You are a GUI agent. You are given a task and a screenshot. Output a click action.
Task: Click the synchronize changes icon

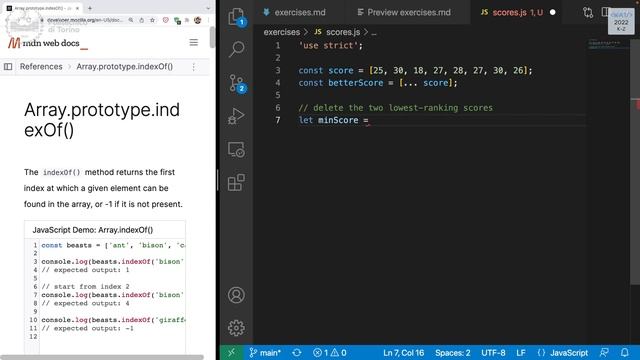(x=297, y=353)
